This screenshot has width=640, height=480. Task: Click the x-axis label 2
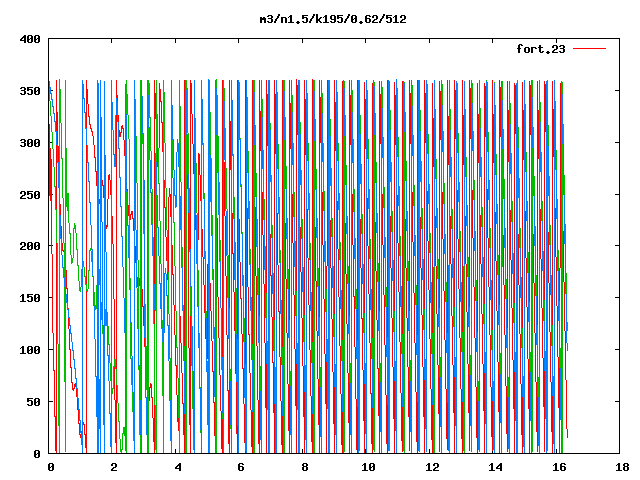[x=114, y=467]
